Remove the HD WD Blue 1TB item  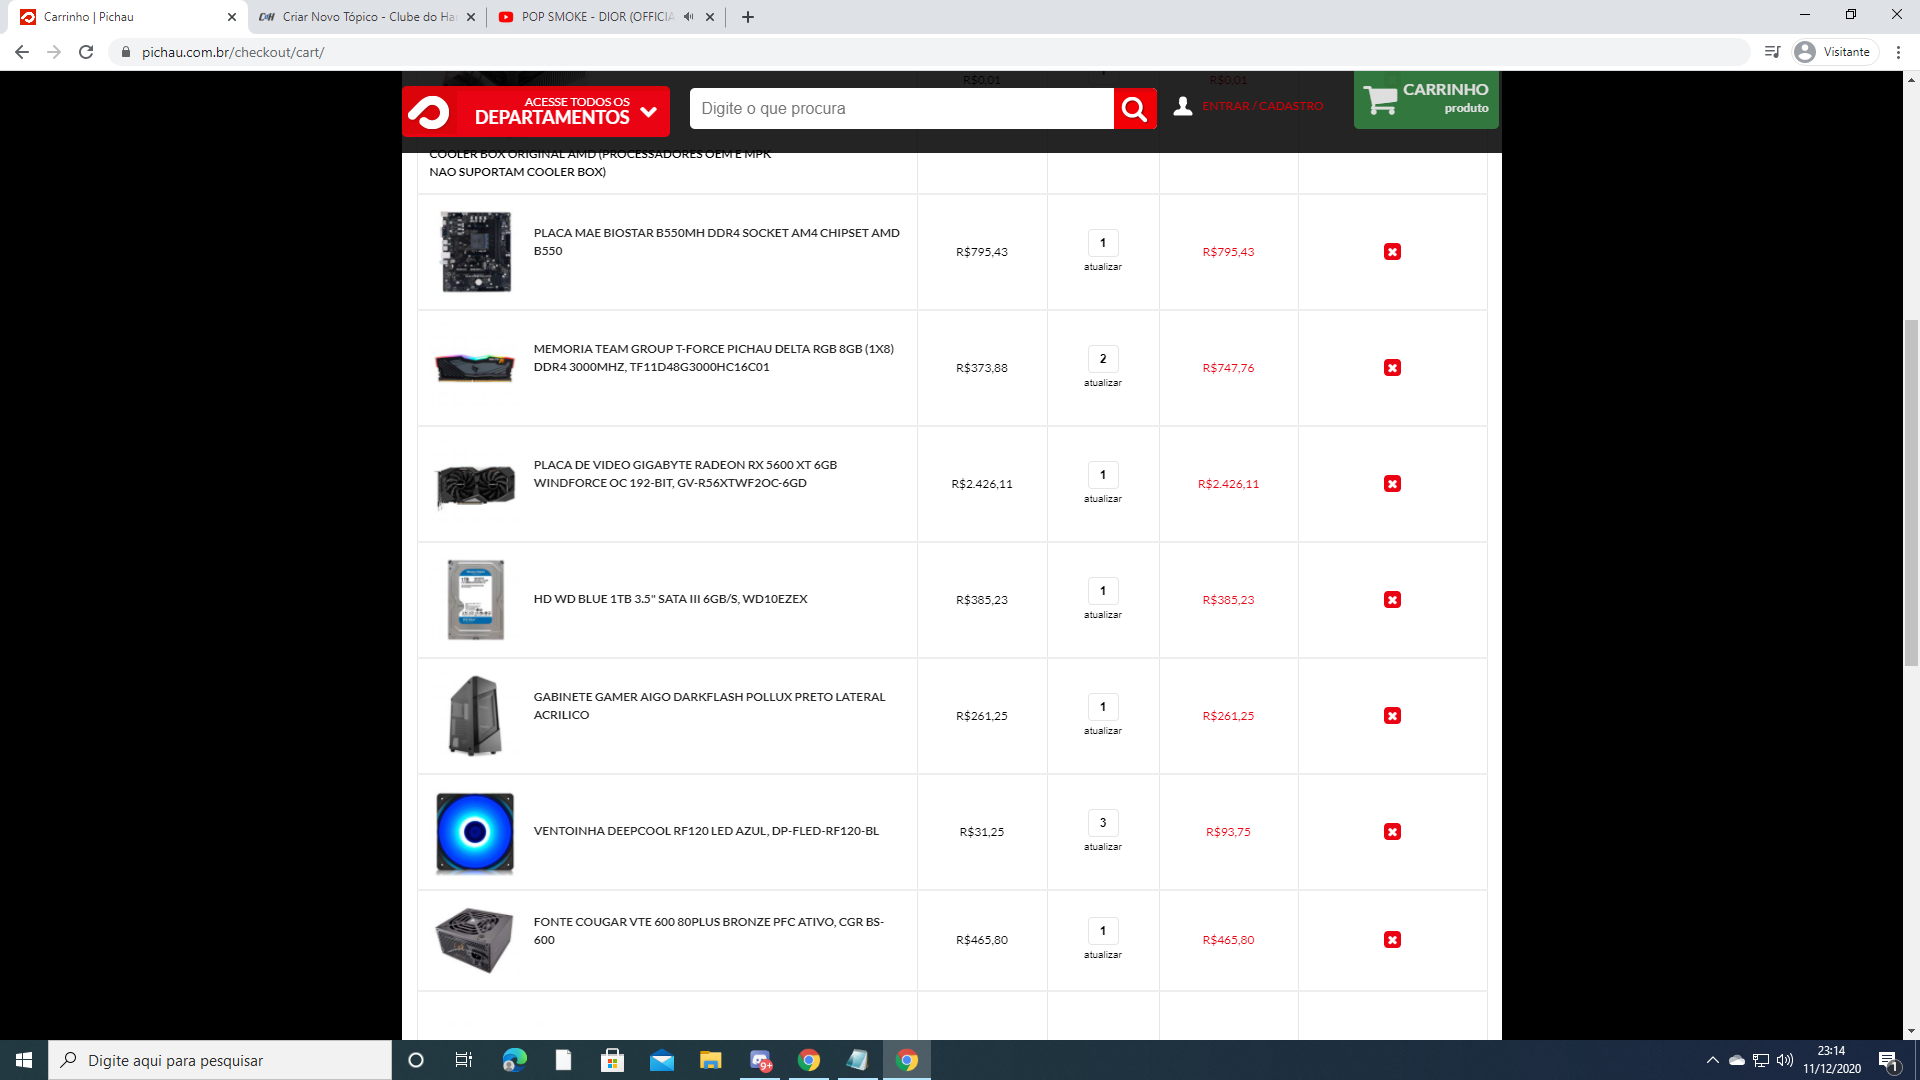[1392, 600]
